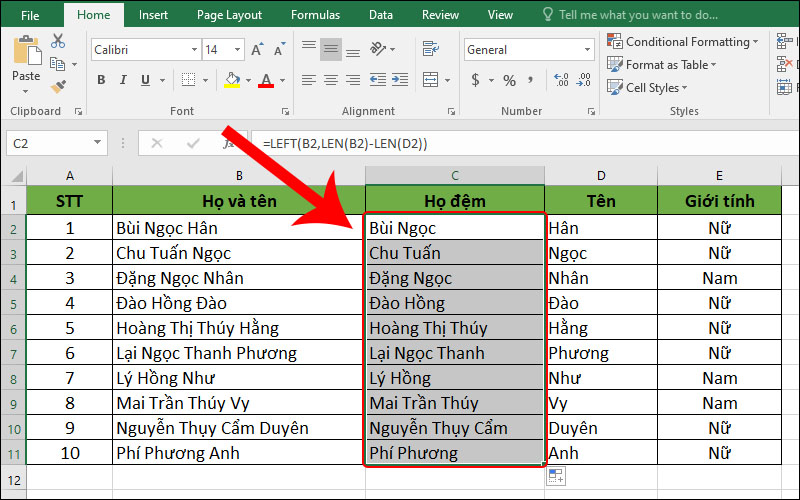Switch to the View tab

pos(500,15)
